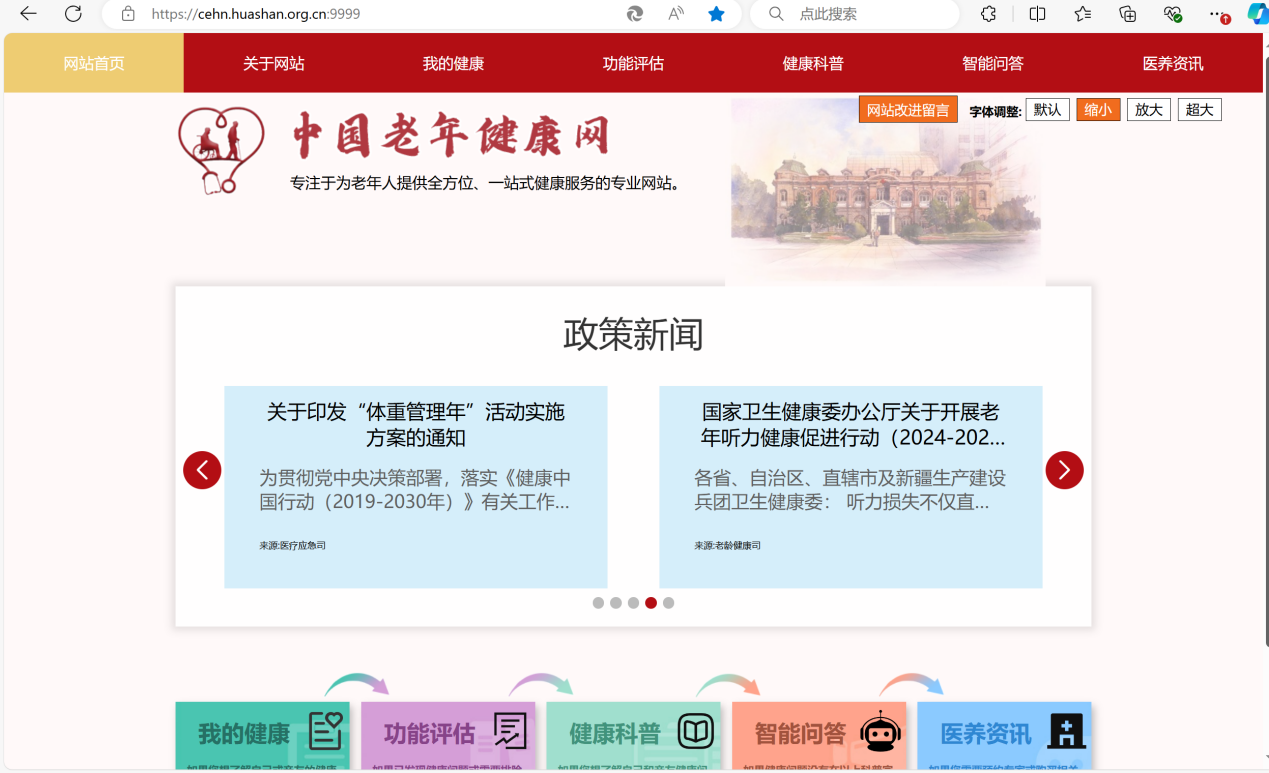Set font size to 放大
1269x773 pixels.
click(x=1148, y=110)
